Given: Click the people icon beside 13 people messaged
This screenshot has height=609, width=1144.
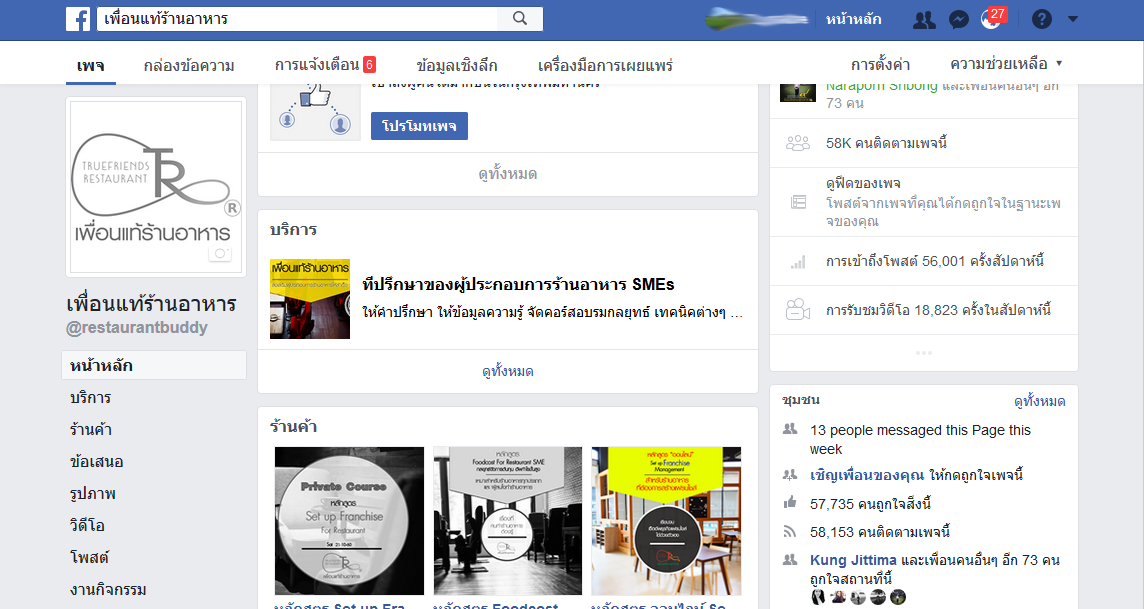Looking at the screenshot, I should pyautogui.click(x=789, y=430).
